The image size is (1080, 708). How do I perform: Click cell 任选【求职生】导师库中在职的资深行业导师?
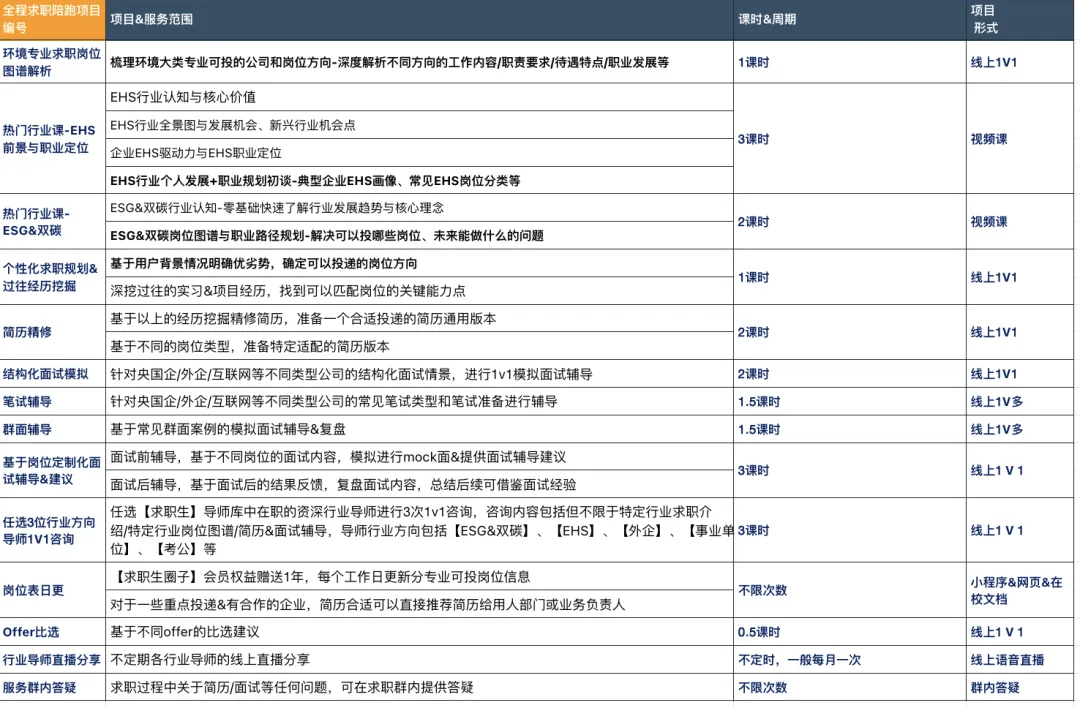(419, 530)
